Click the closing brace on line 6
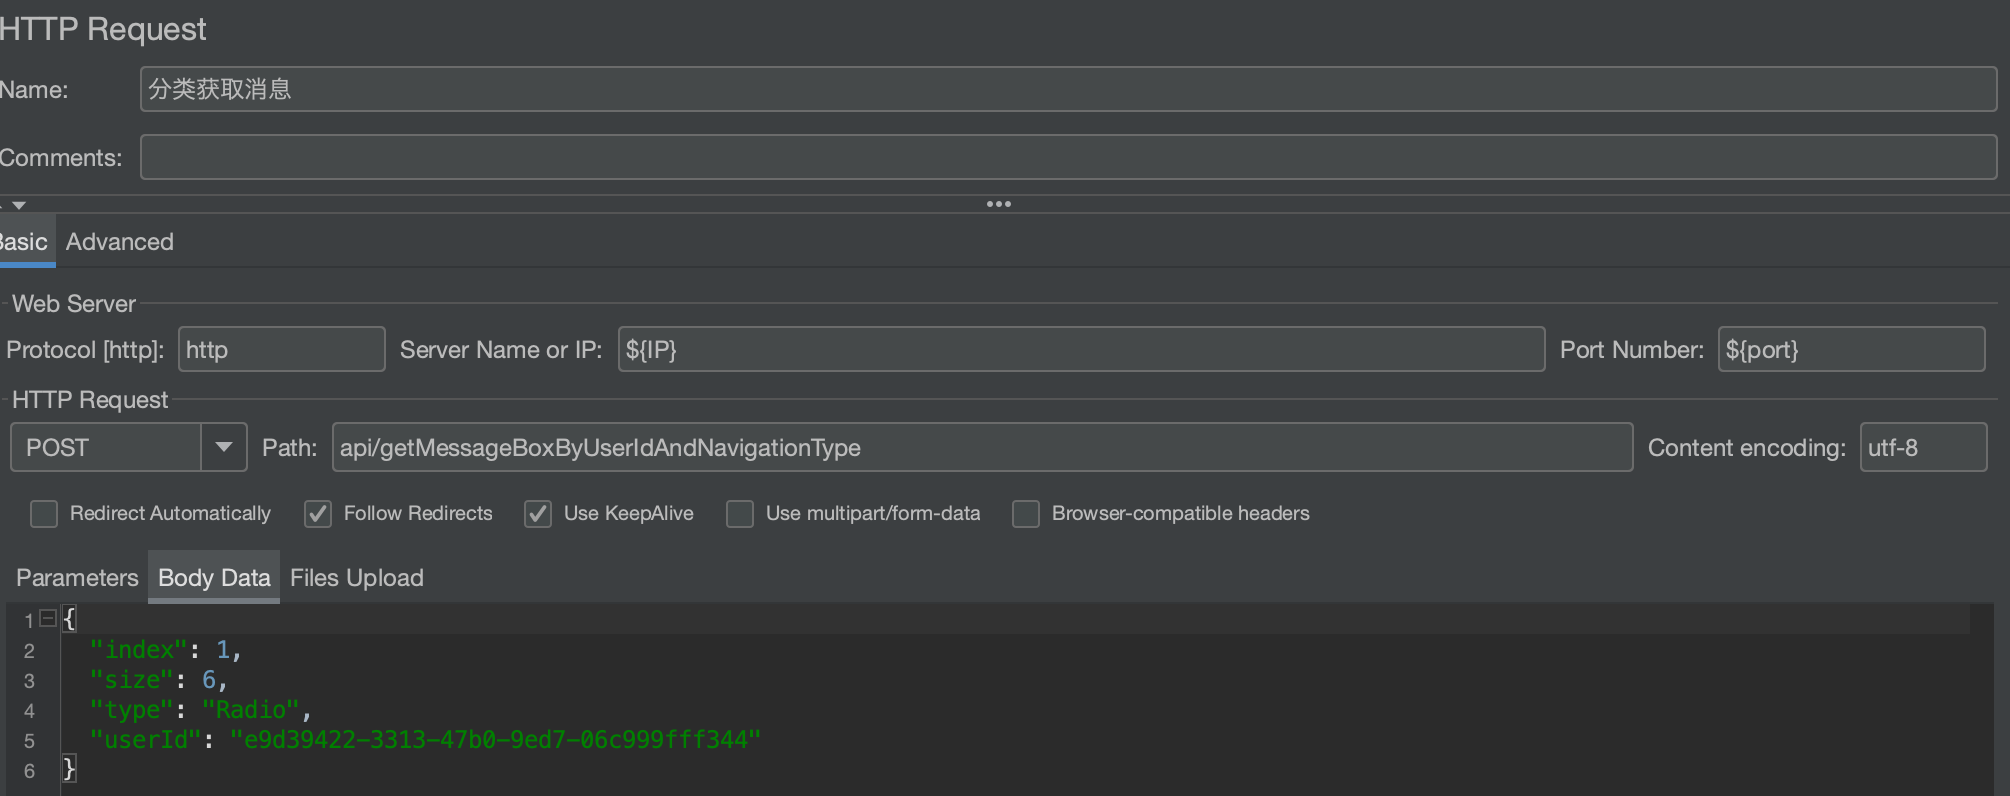This screenshot has width=2010, height=796. pos(69,769)
